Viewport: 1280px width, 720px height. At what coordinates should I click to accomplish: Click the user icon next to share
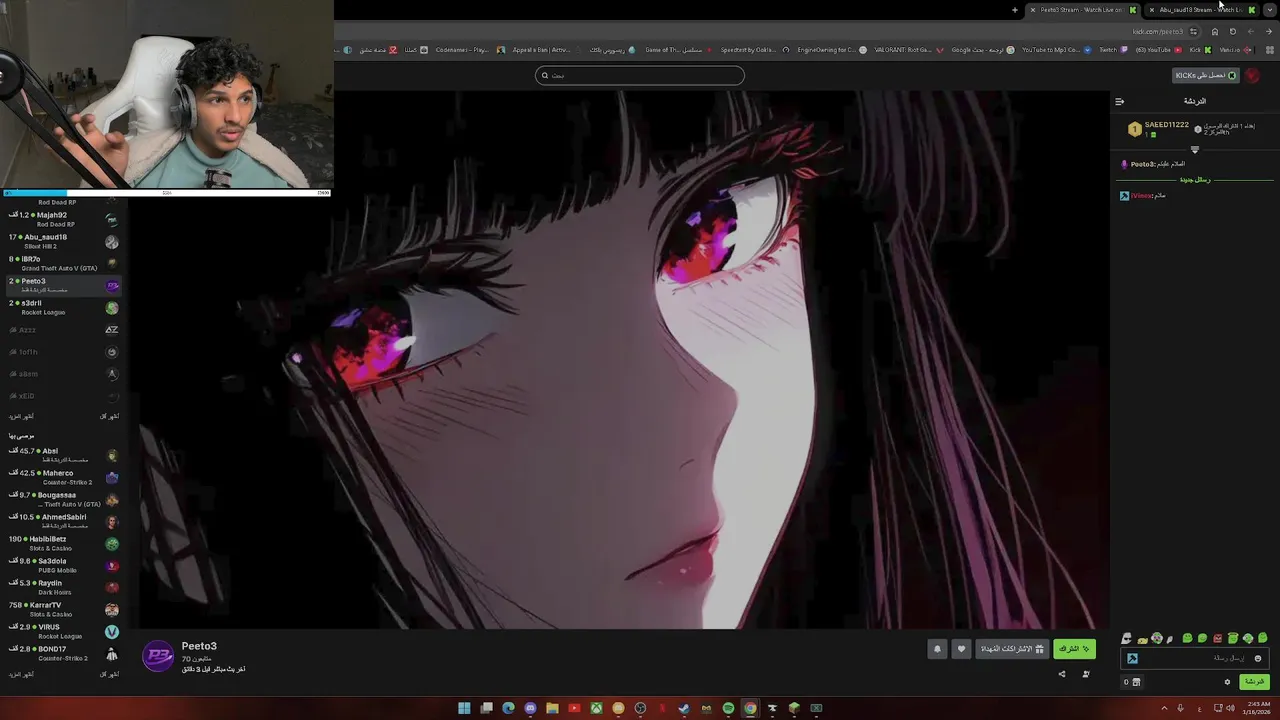coord(1086,674)
